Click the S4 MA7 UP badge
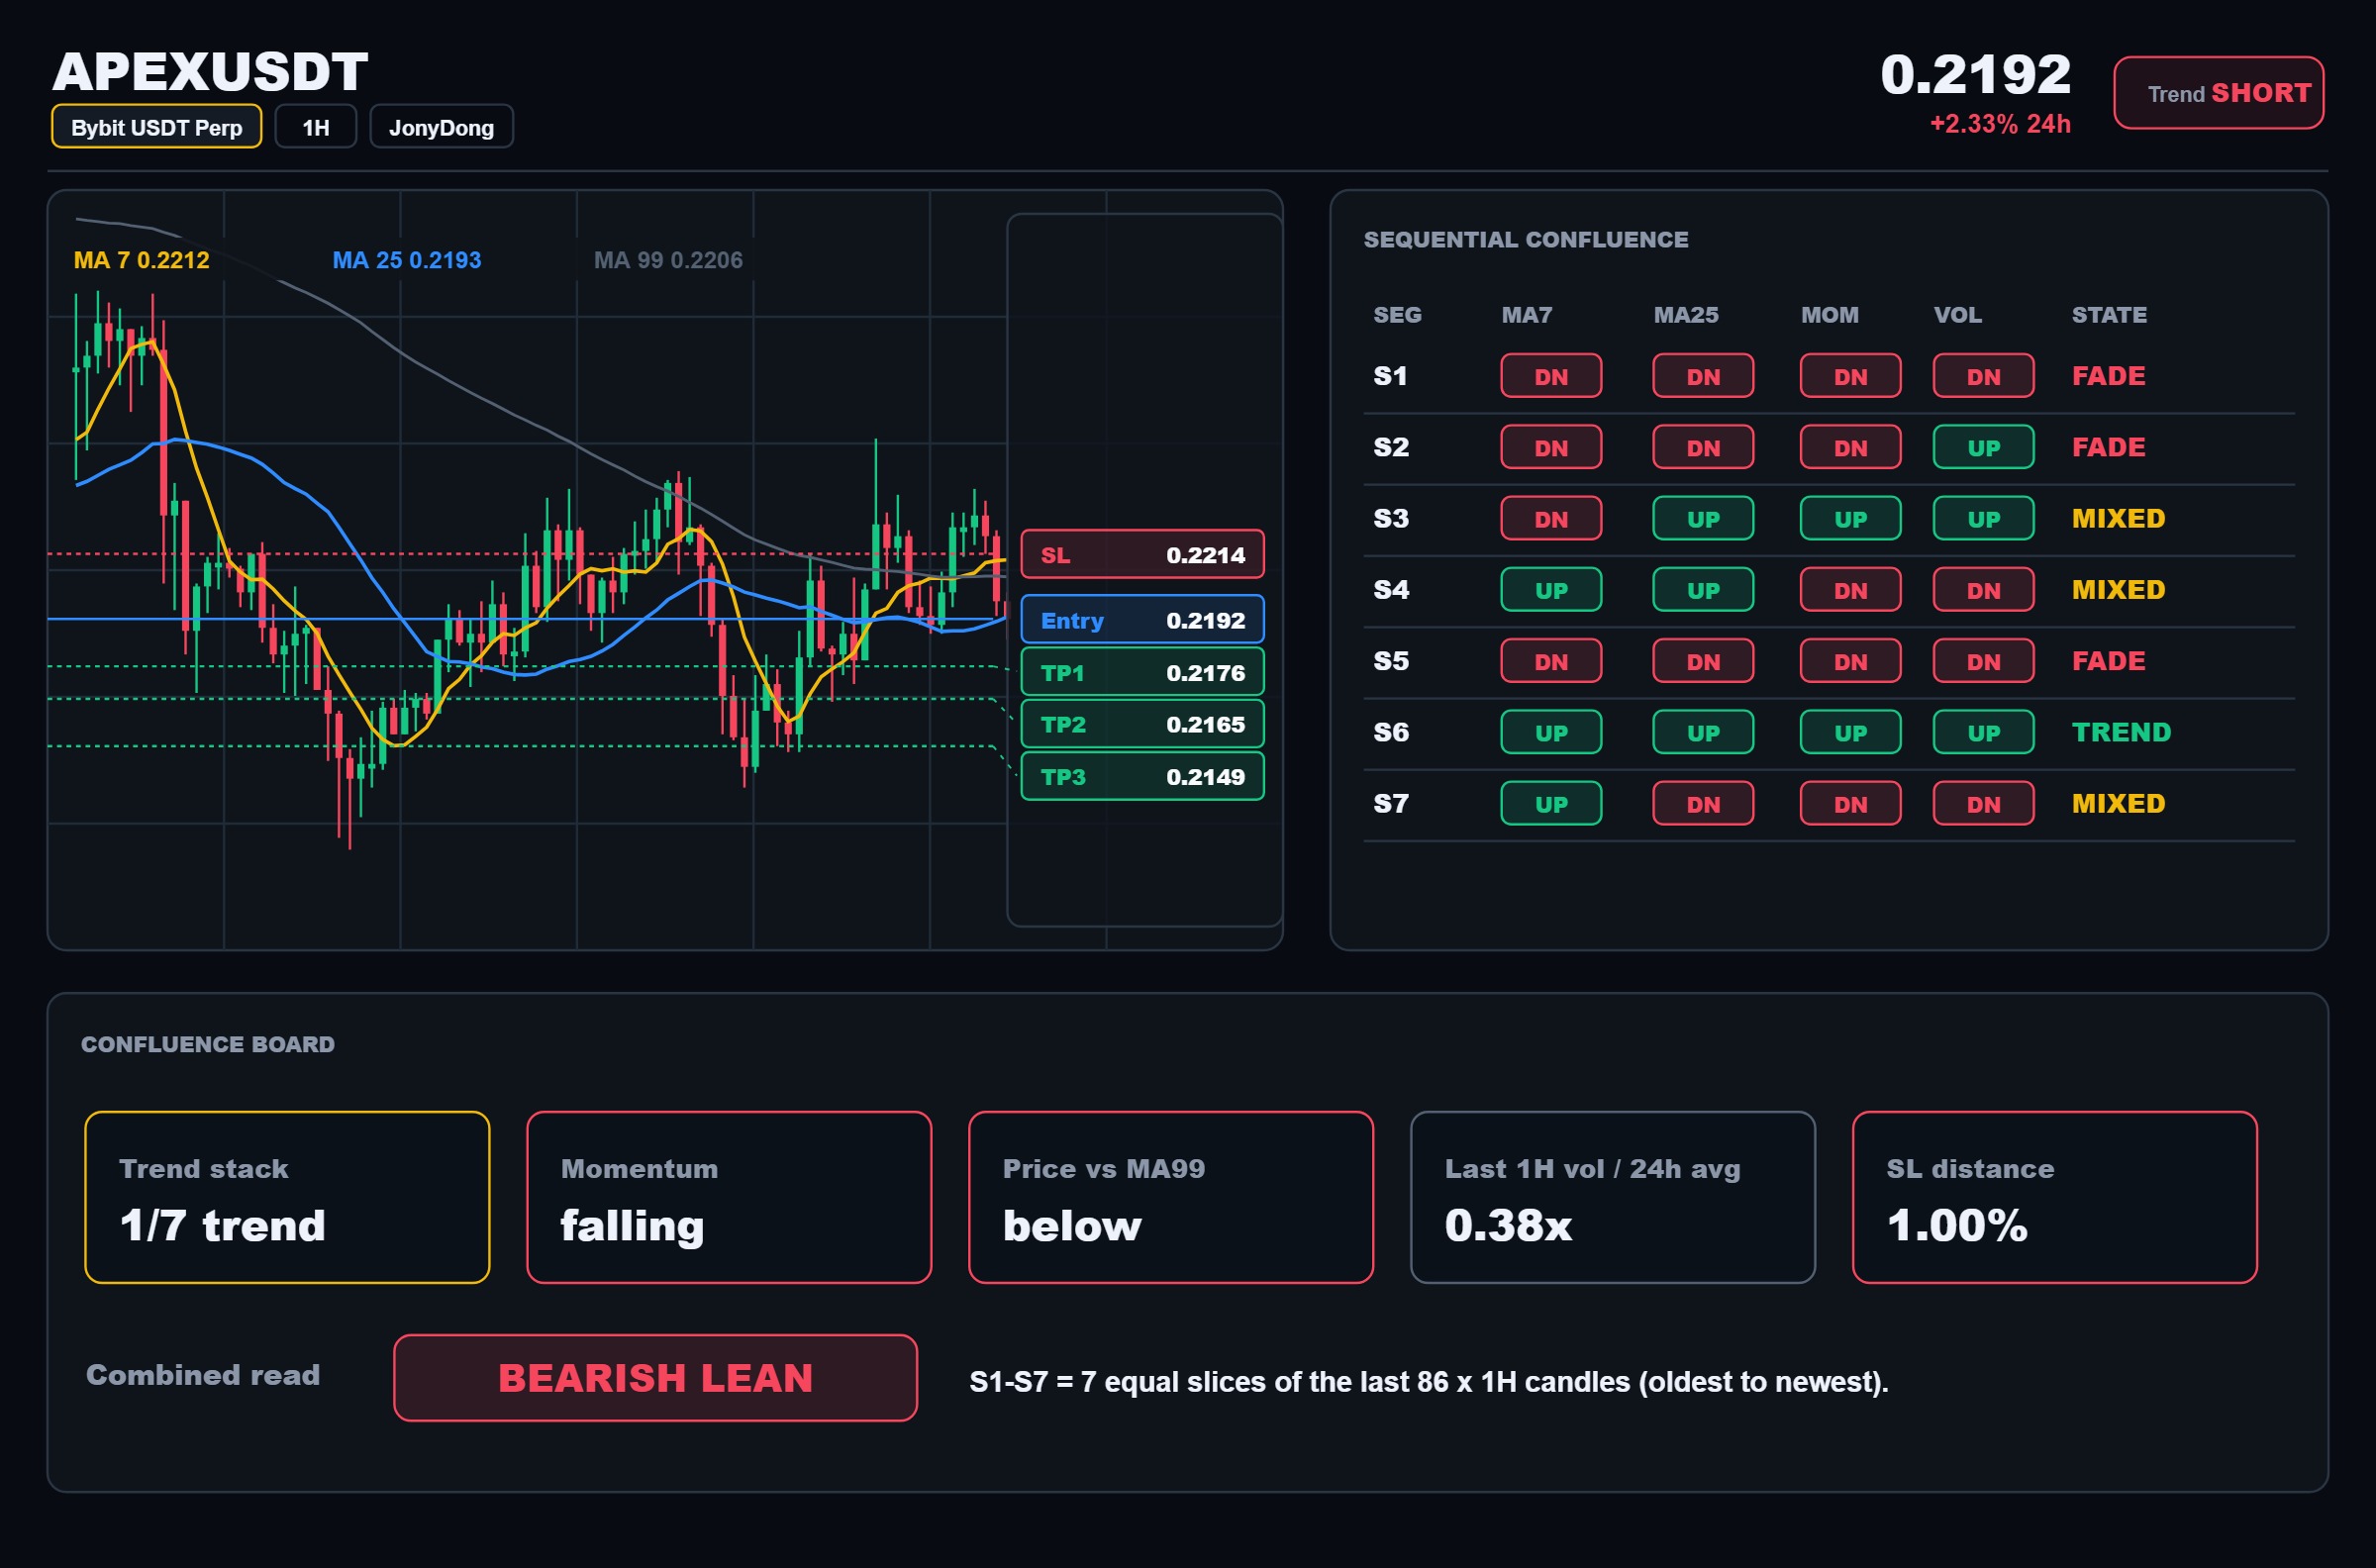Image resolution: width=2376 pixels, height=1568 pixels. 1551,590
